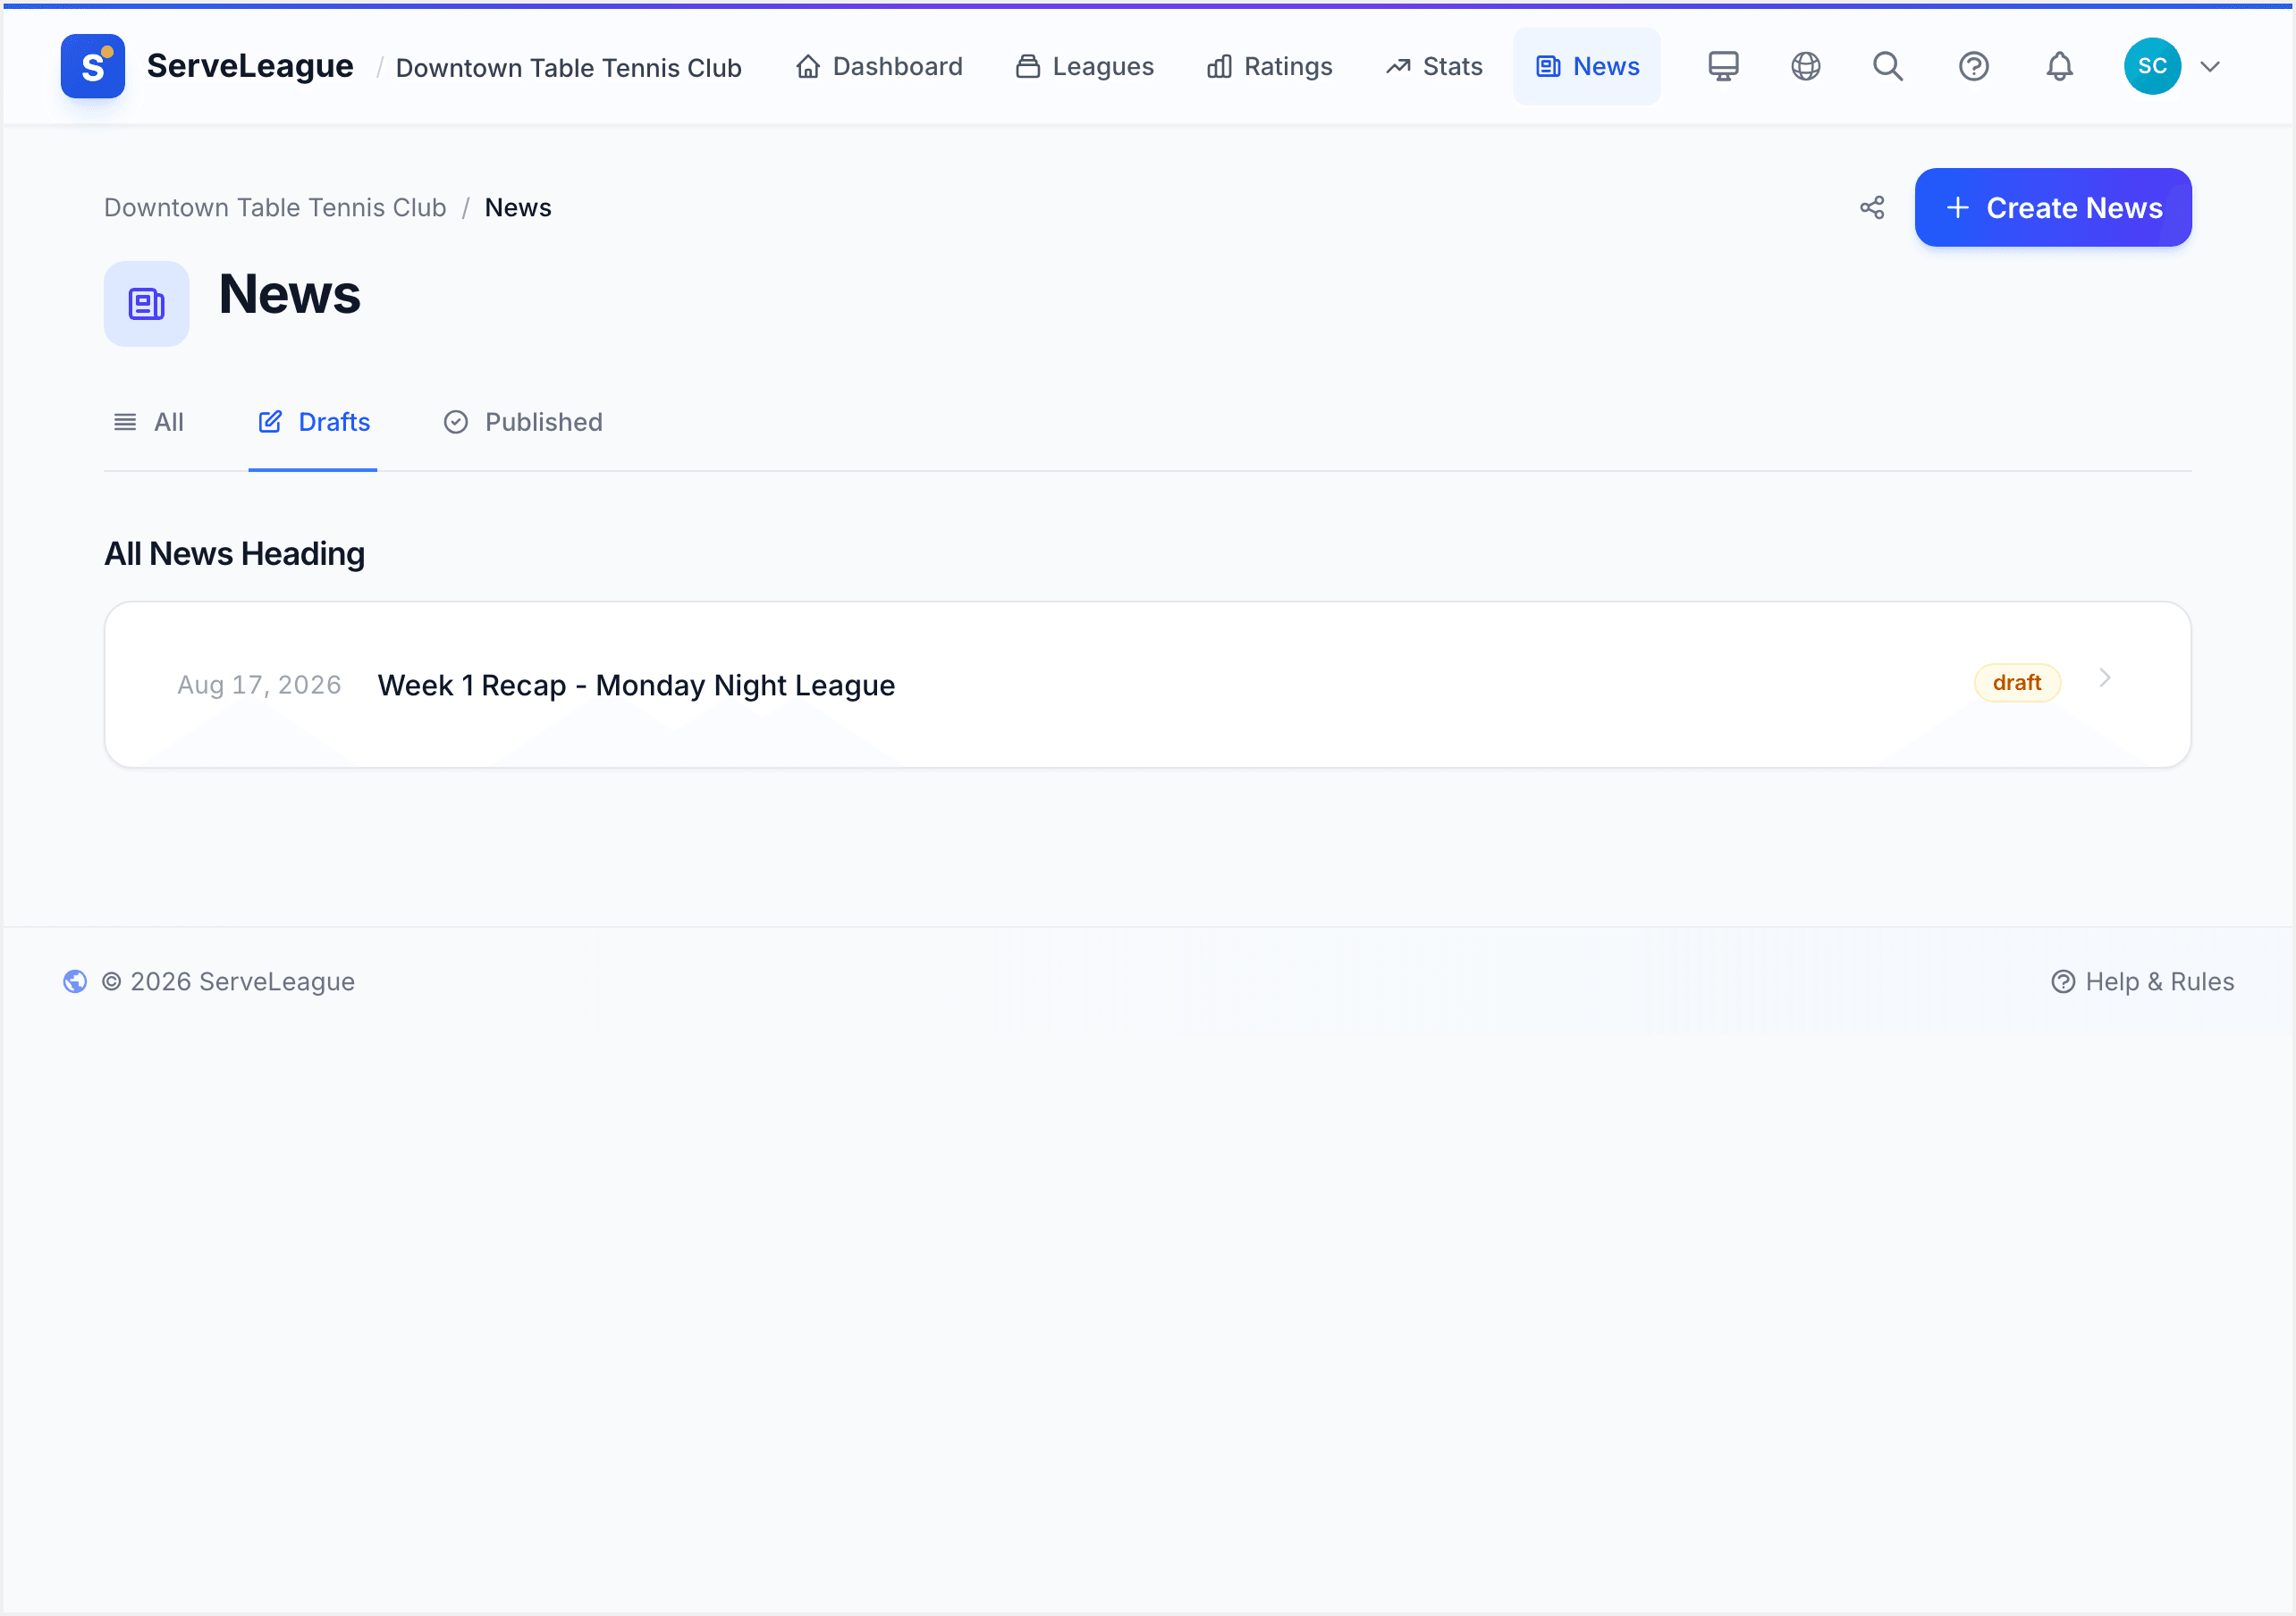Open help question mark icon in header
2296x1616 pixels.
point(1973,66)
